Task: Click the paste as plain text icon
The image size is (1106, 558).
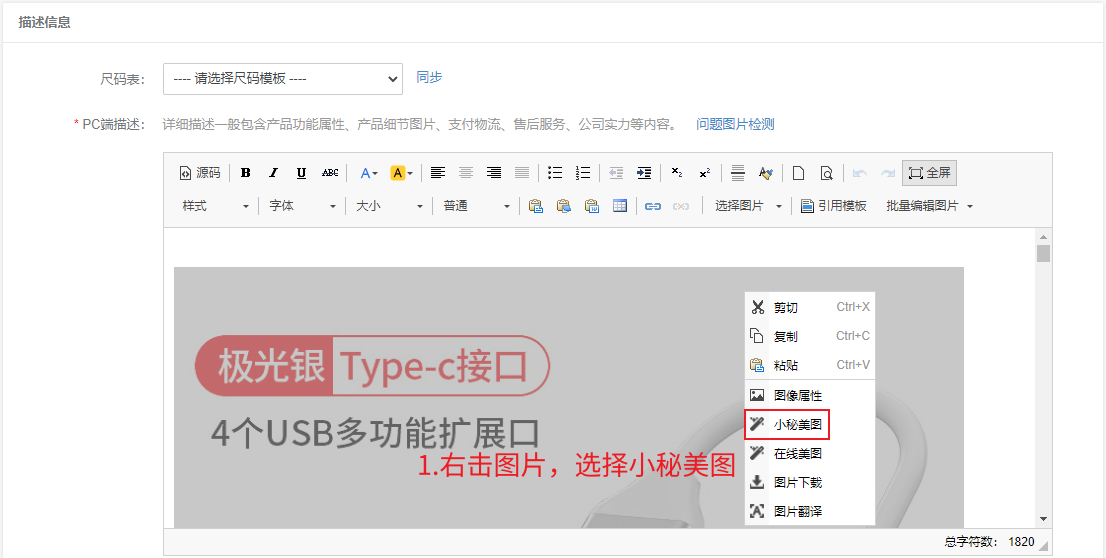Action: click(564, 206)
